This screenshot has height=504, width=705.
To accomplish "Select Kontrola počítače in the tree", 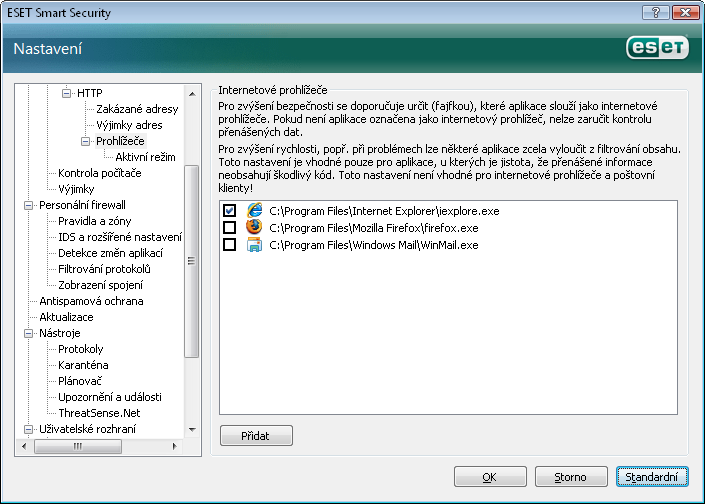I will [100, 173].
